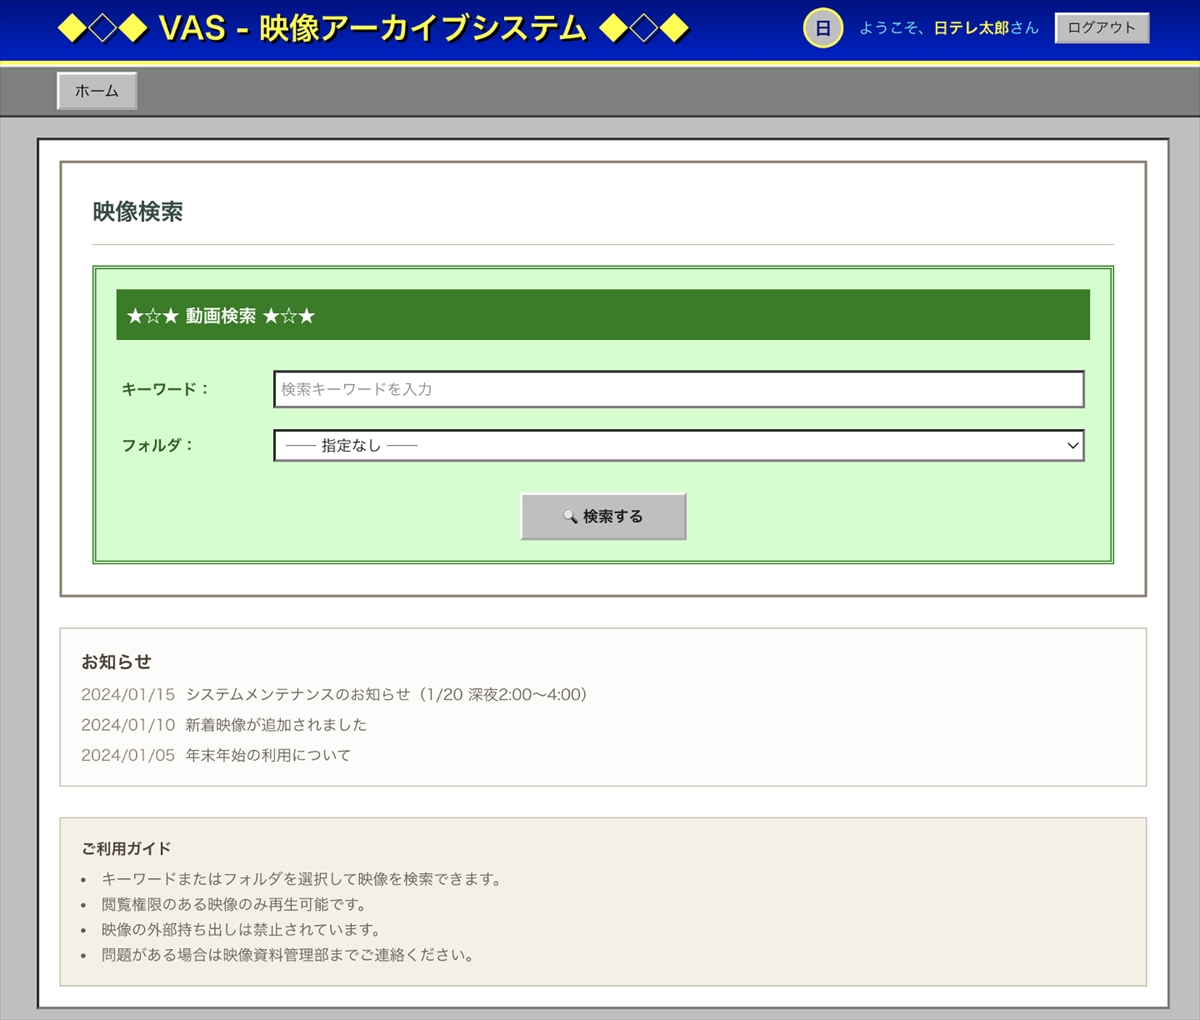1200x1020 pixels.
Task: Open the フォルダ dropdown chevron arrow
Action: (x=1072, y=445)
